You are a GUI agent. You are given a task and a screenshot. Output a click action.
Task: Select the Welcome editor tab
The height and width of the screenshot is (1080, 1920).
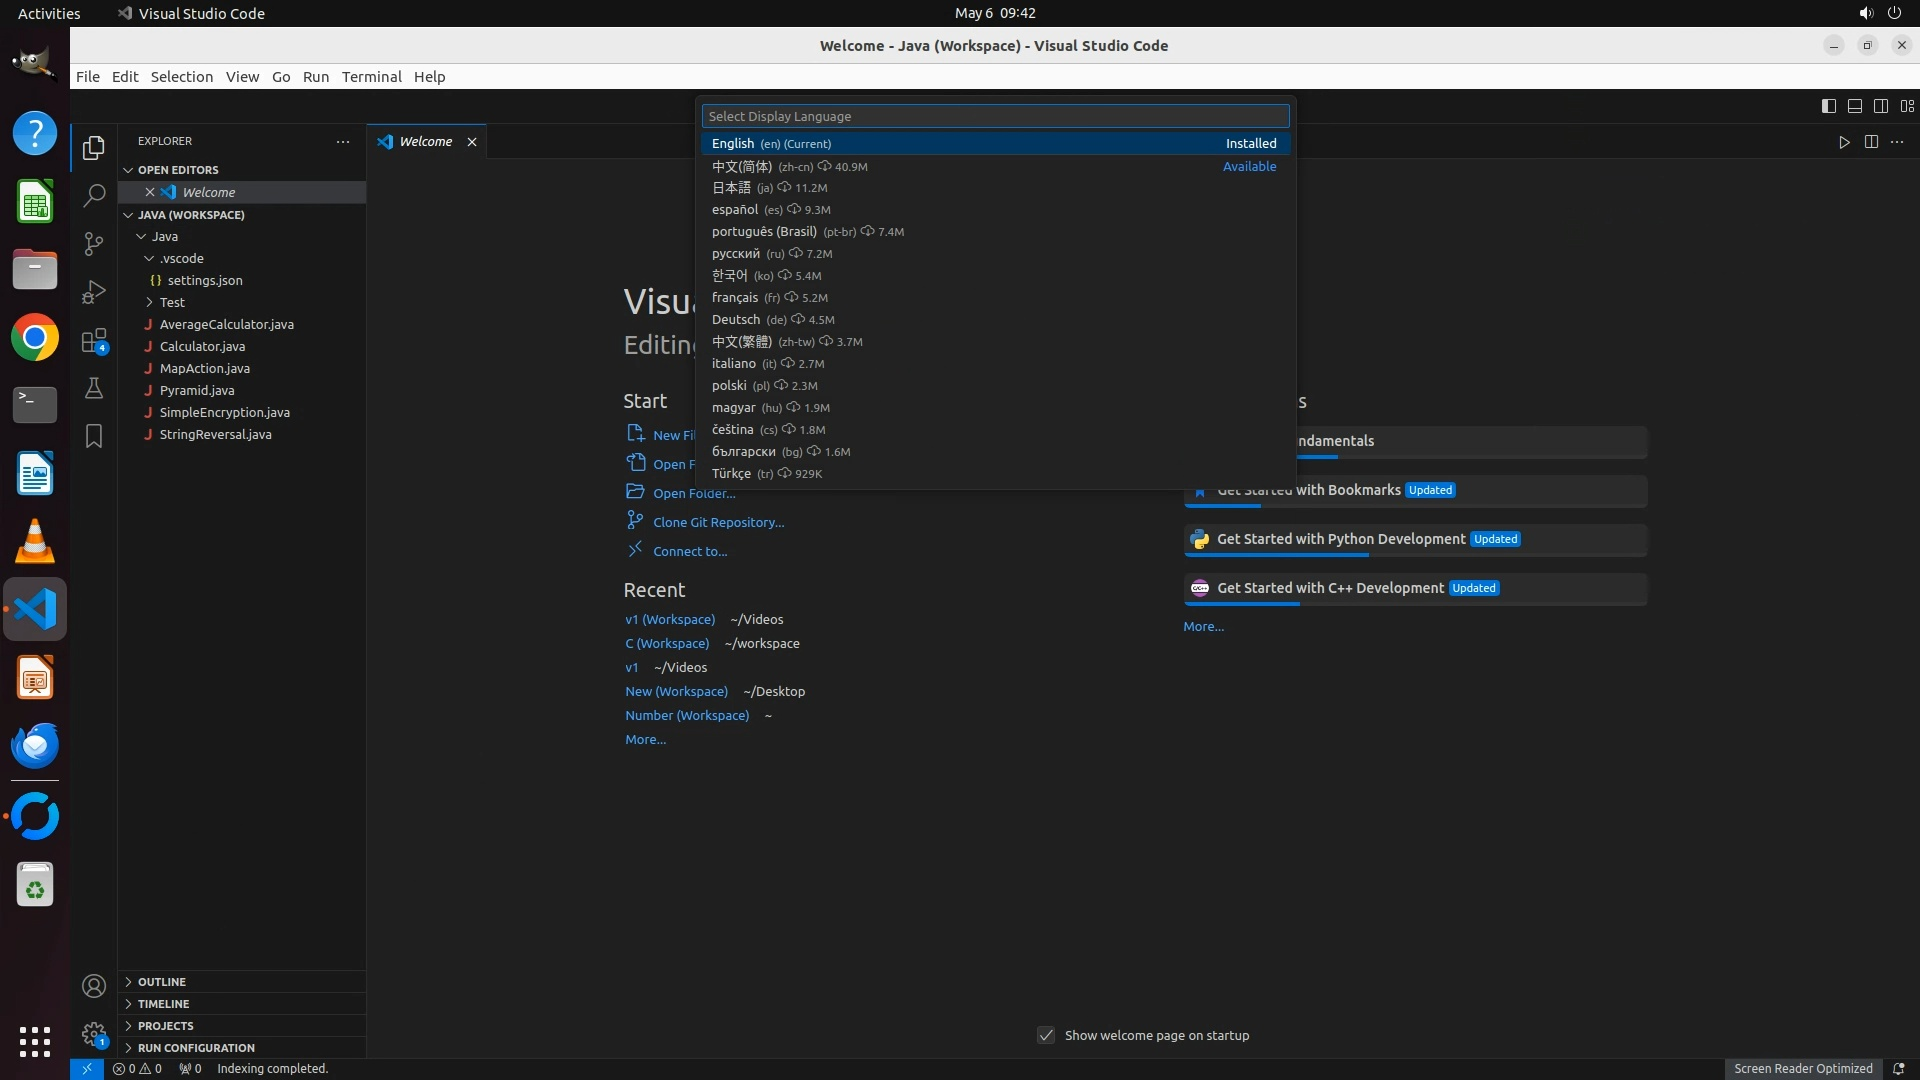(425, 142)
